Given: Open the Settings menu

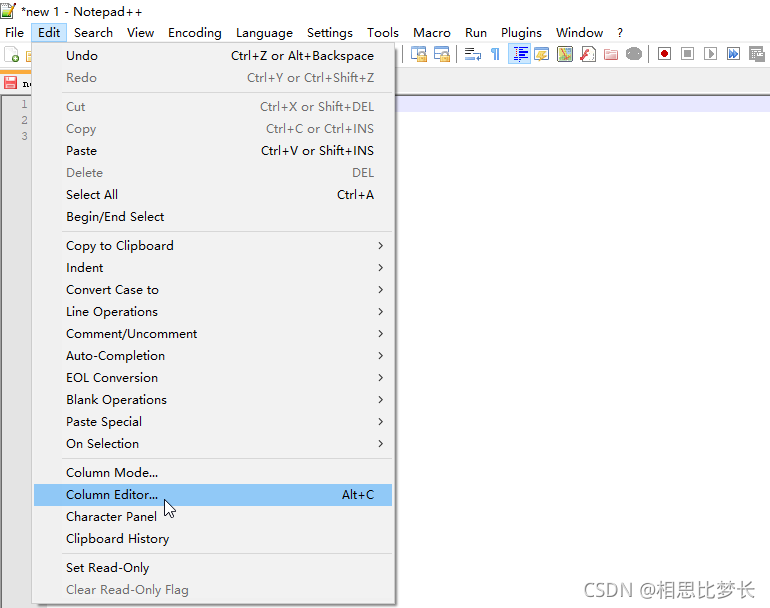Looking at the screenshot, I should (330, 33).
